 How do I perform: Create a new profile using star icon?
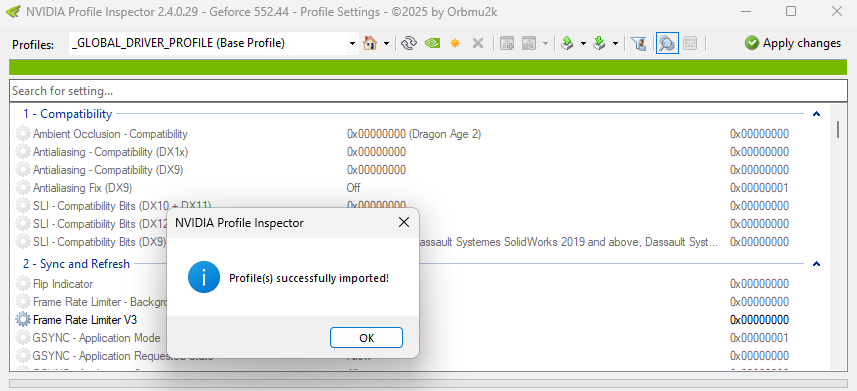(455, 43)
